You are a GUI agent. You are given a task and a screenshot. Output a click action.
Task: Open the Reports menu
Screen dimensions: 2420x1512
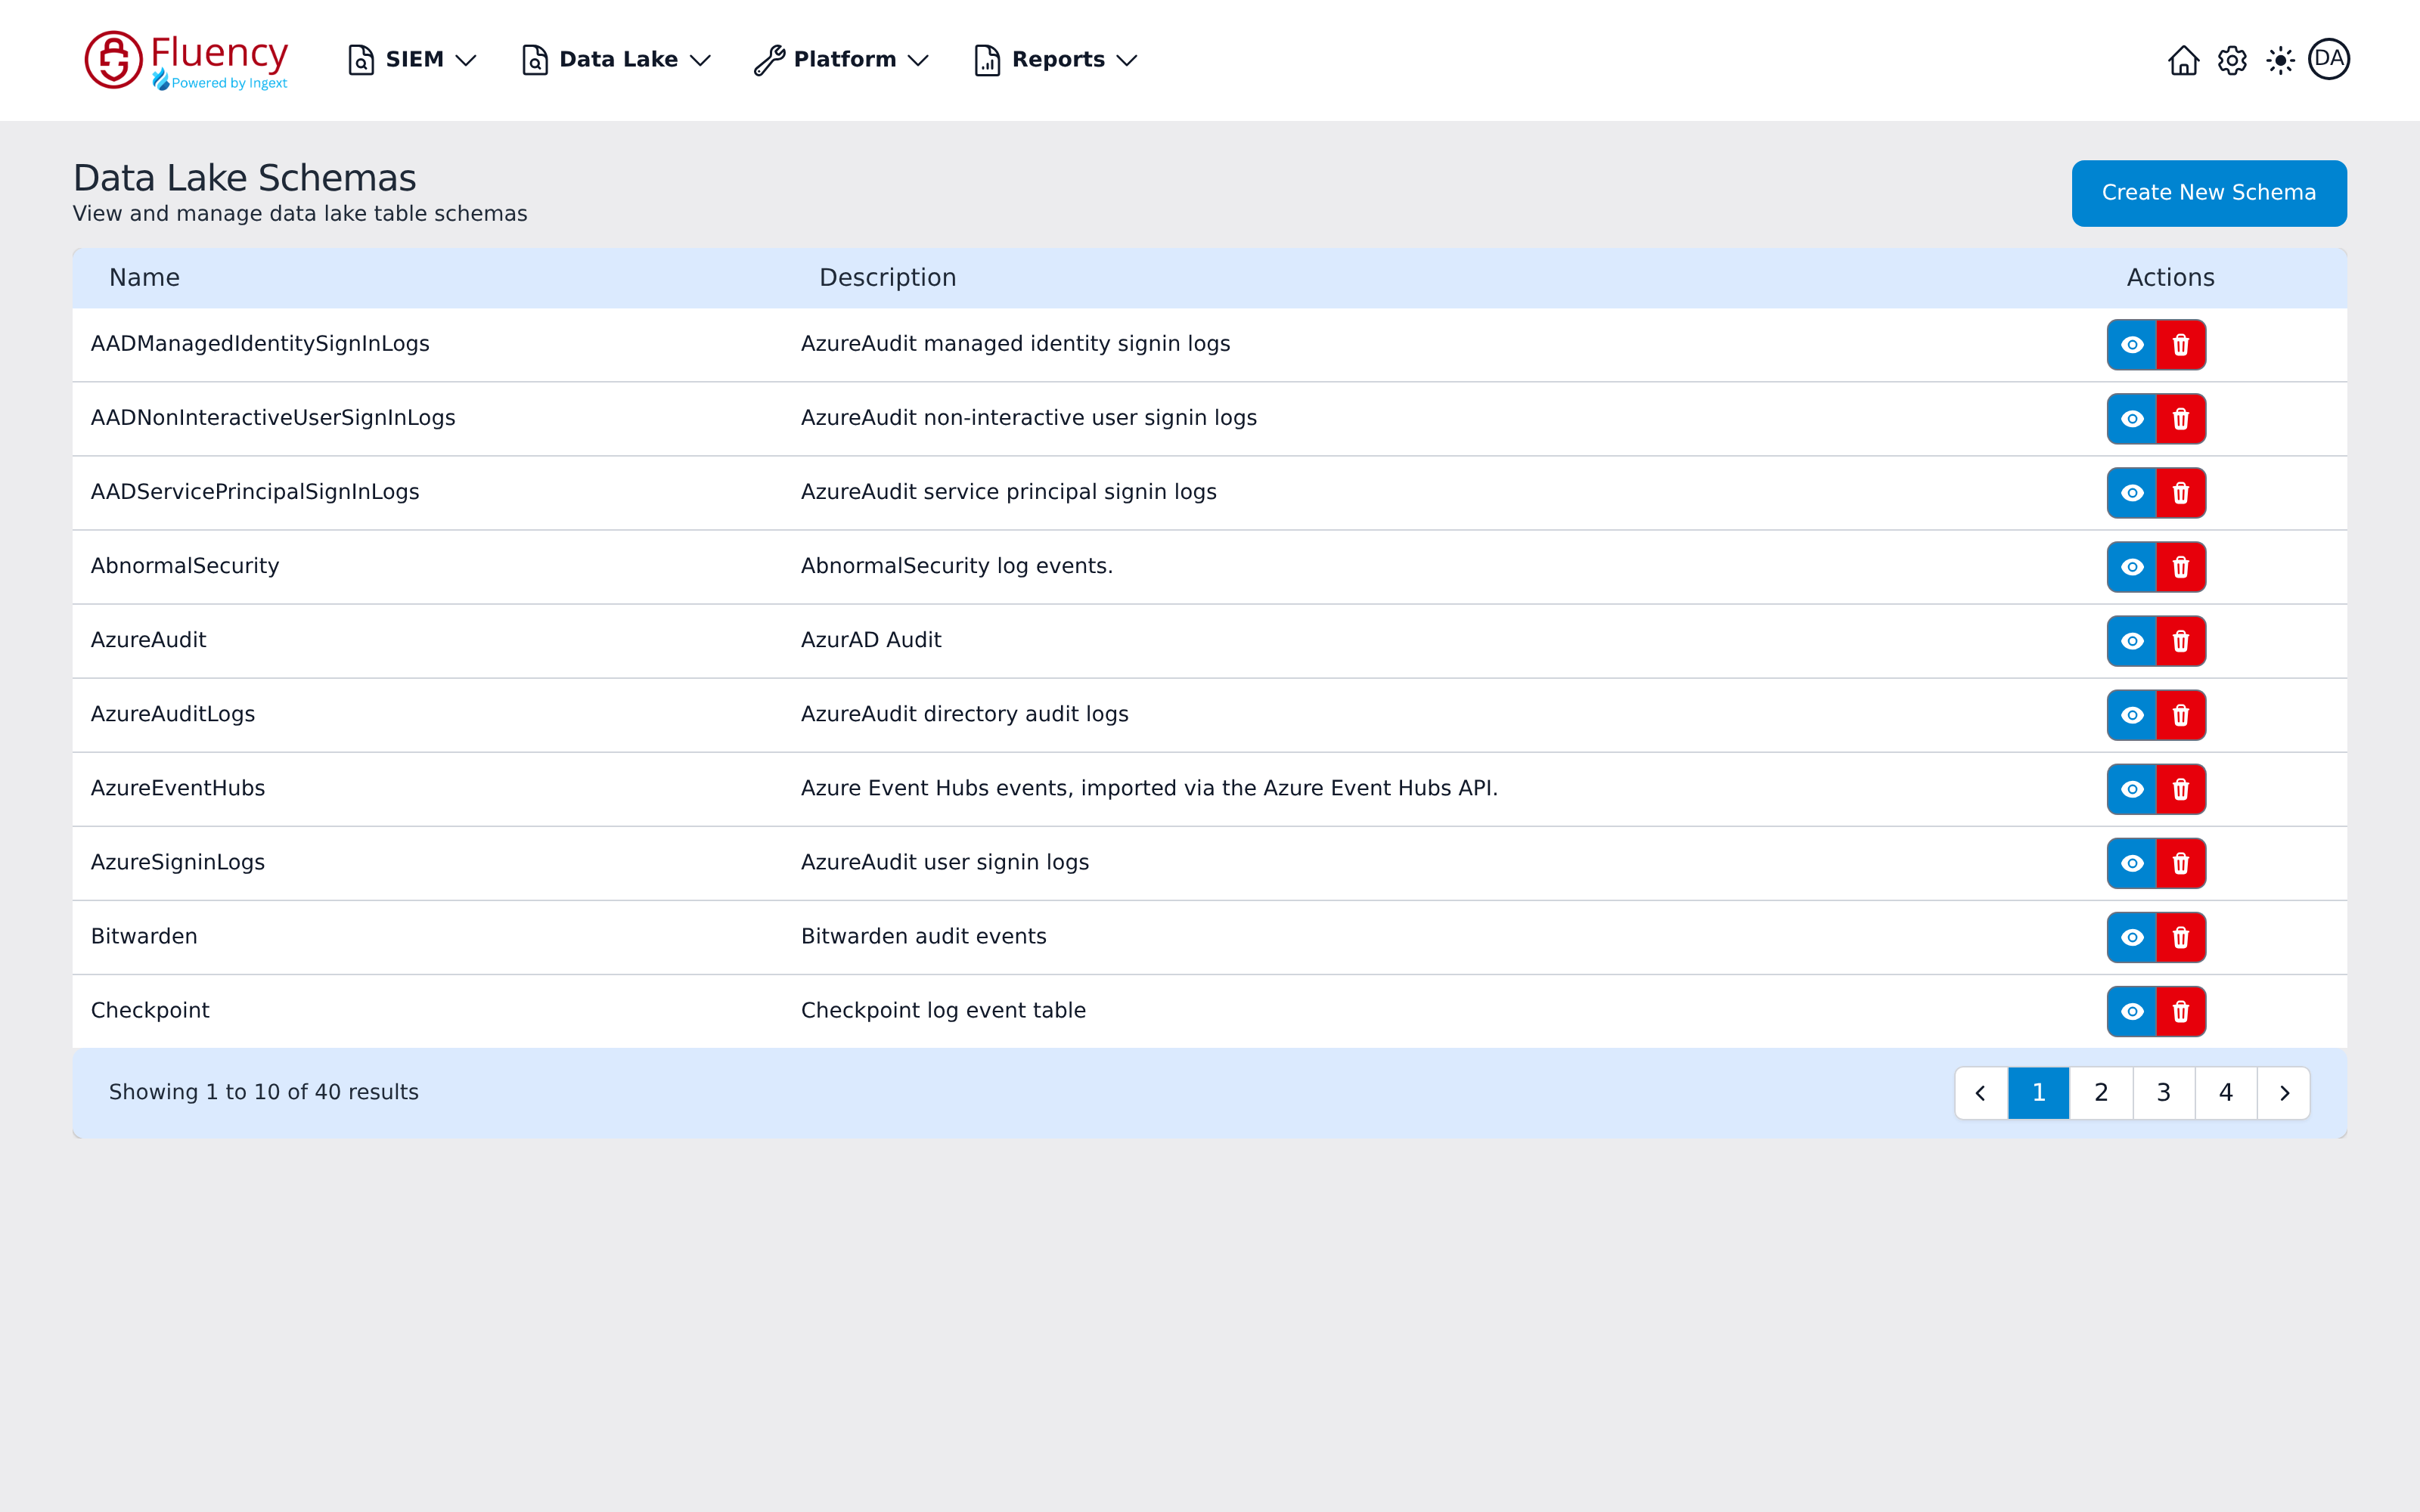tap(1056, 60)
